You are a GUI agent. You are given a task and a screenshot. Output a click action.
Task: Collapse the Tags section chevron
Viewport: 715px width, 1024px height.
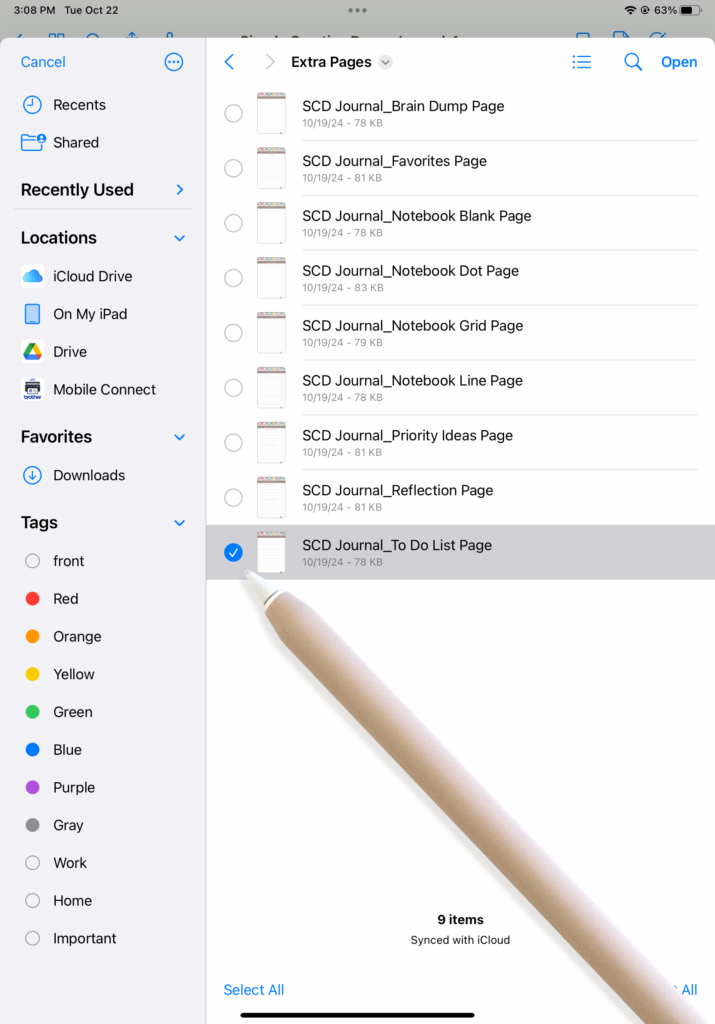[180, 523]
